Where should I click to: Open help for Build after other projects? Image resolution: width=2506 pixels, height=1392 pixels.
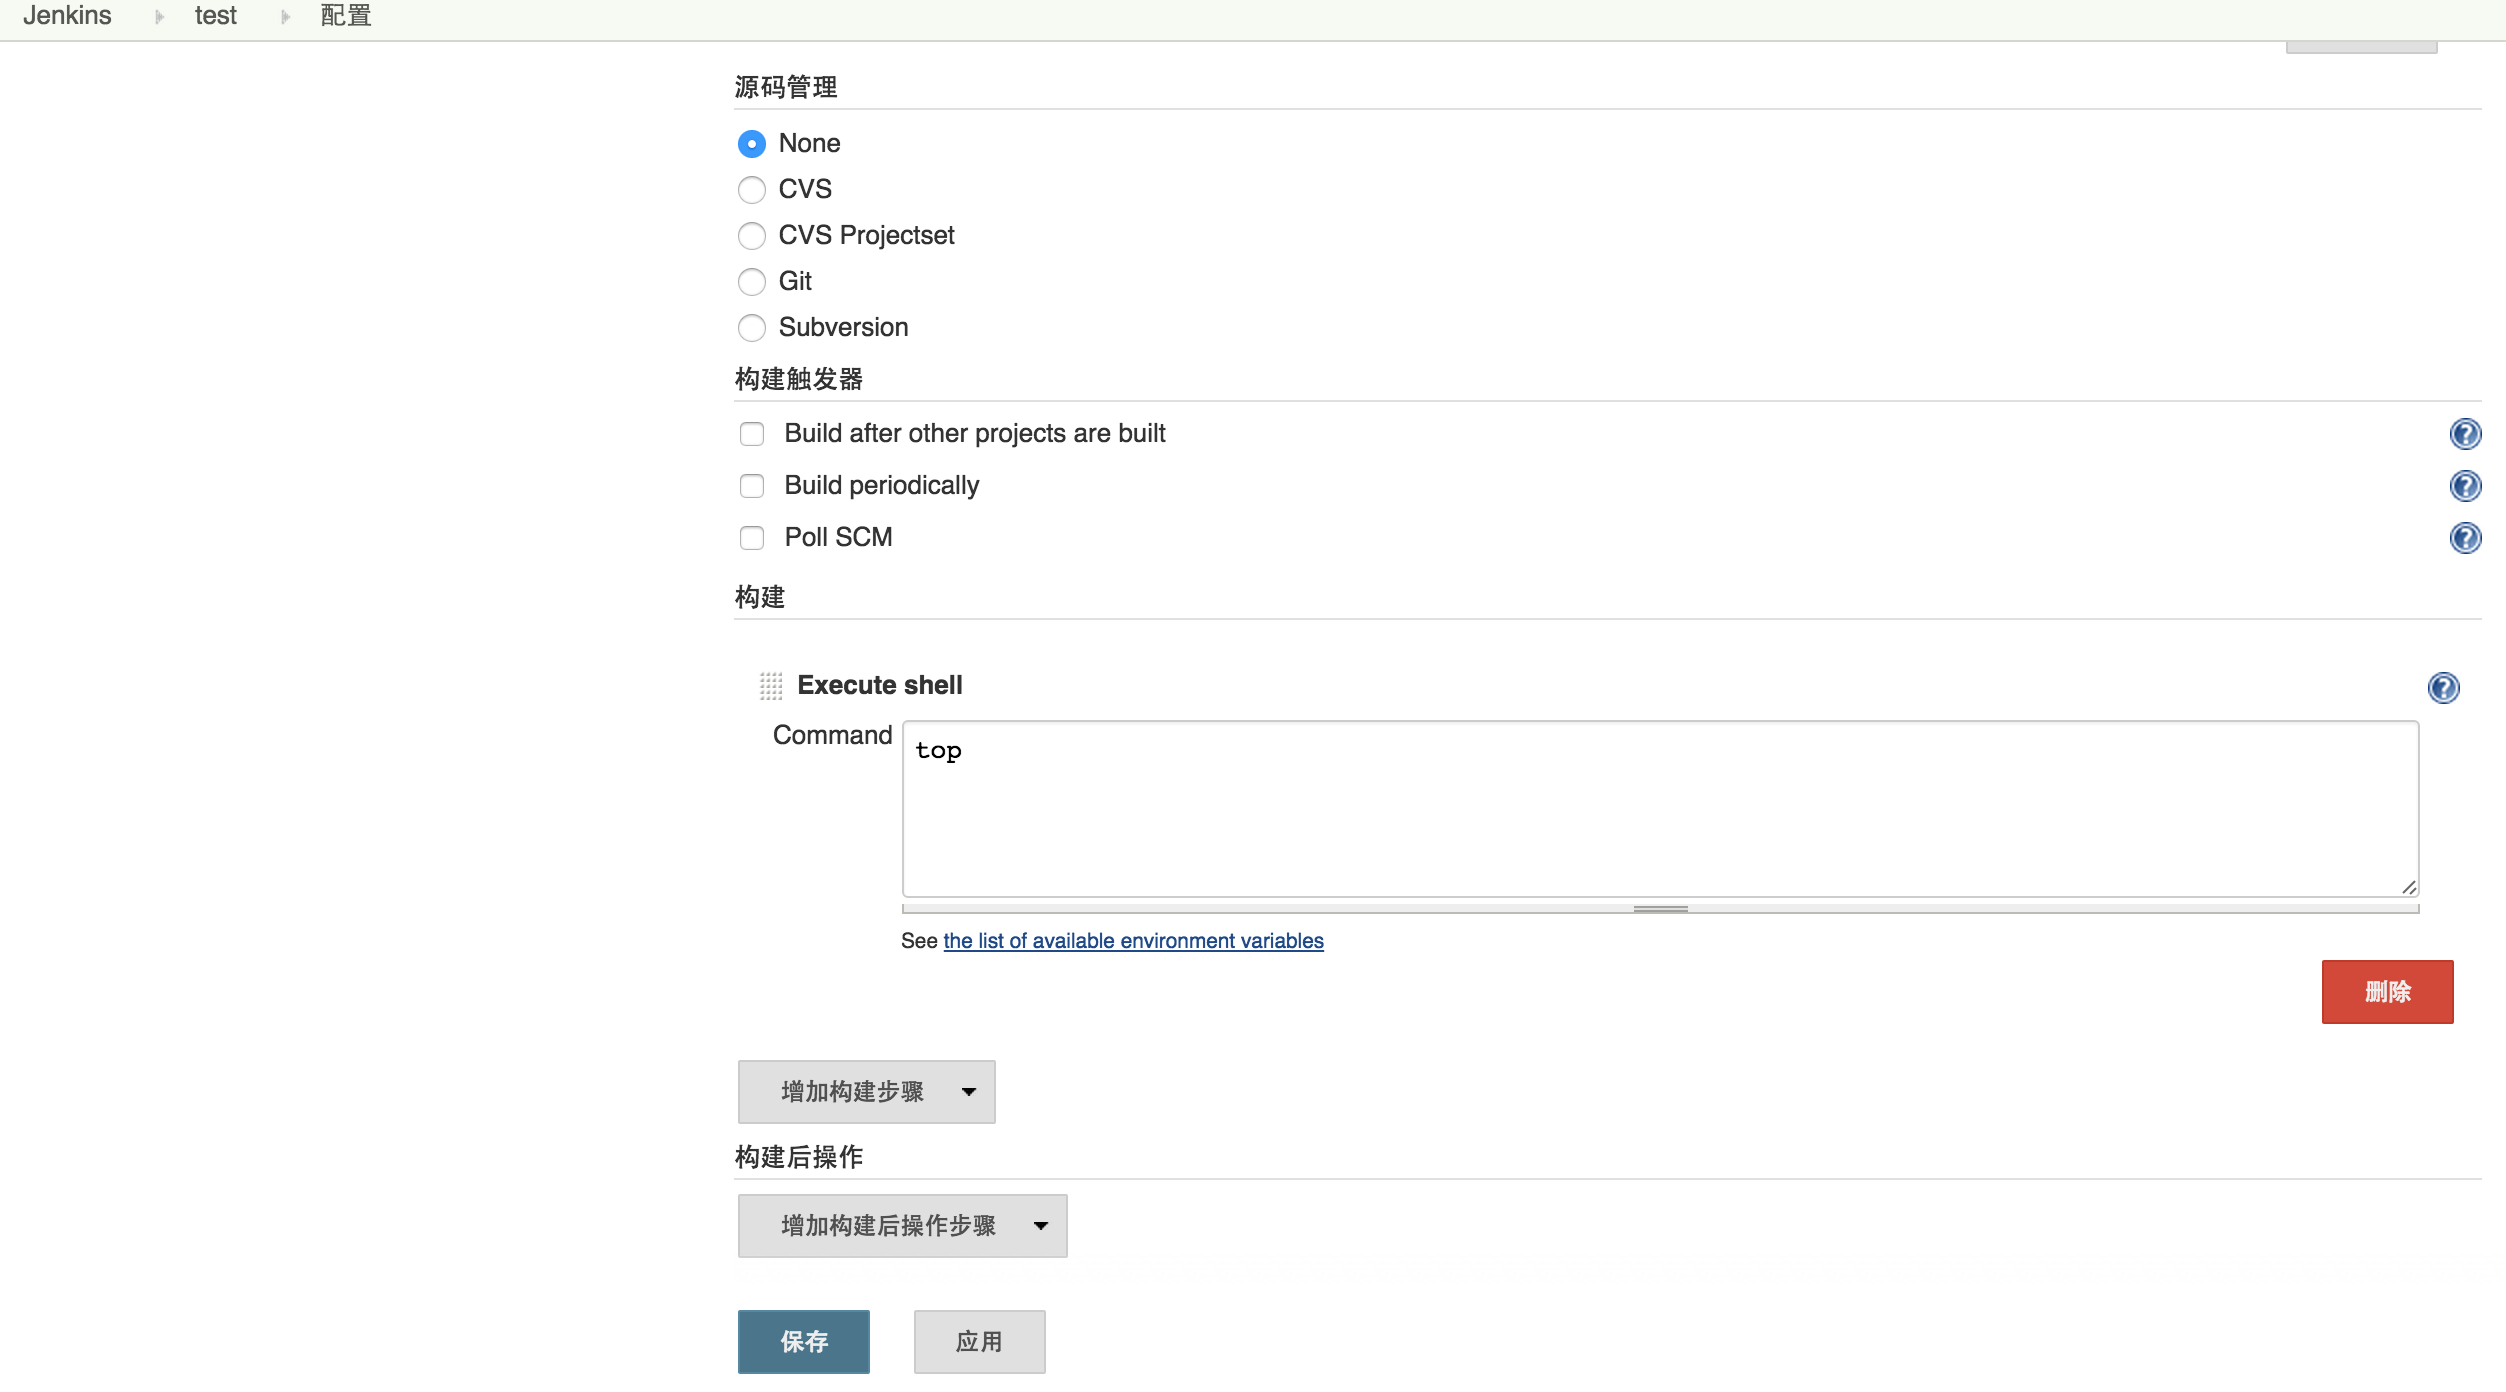pos(2465,434)
